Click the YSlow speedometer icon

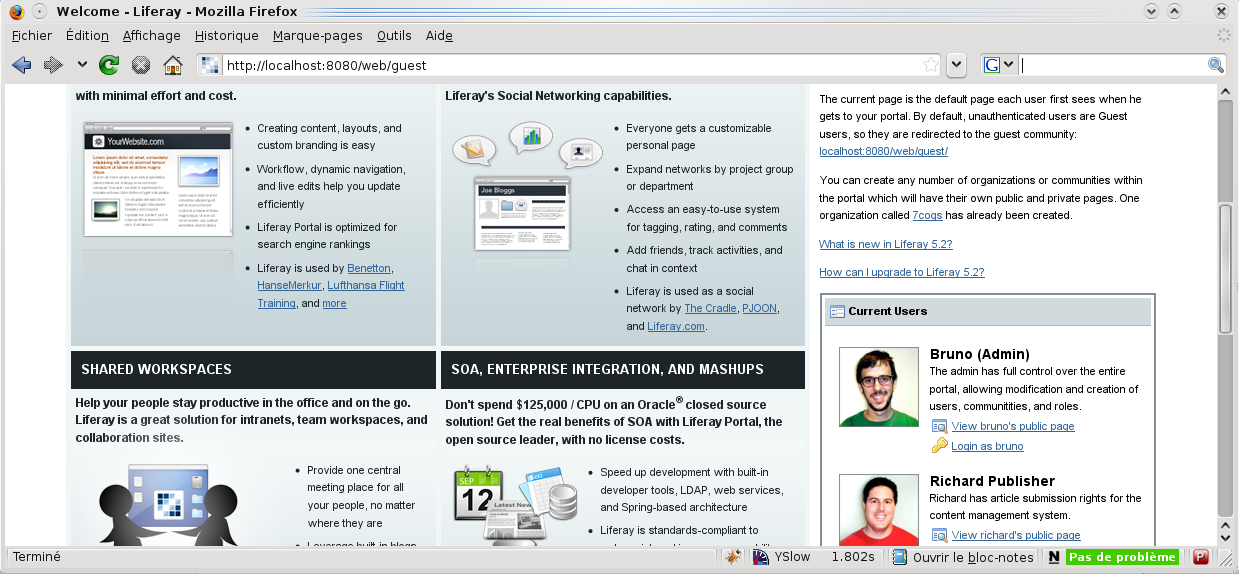(761, 557)
